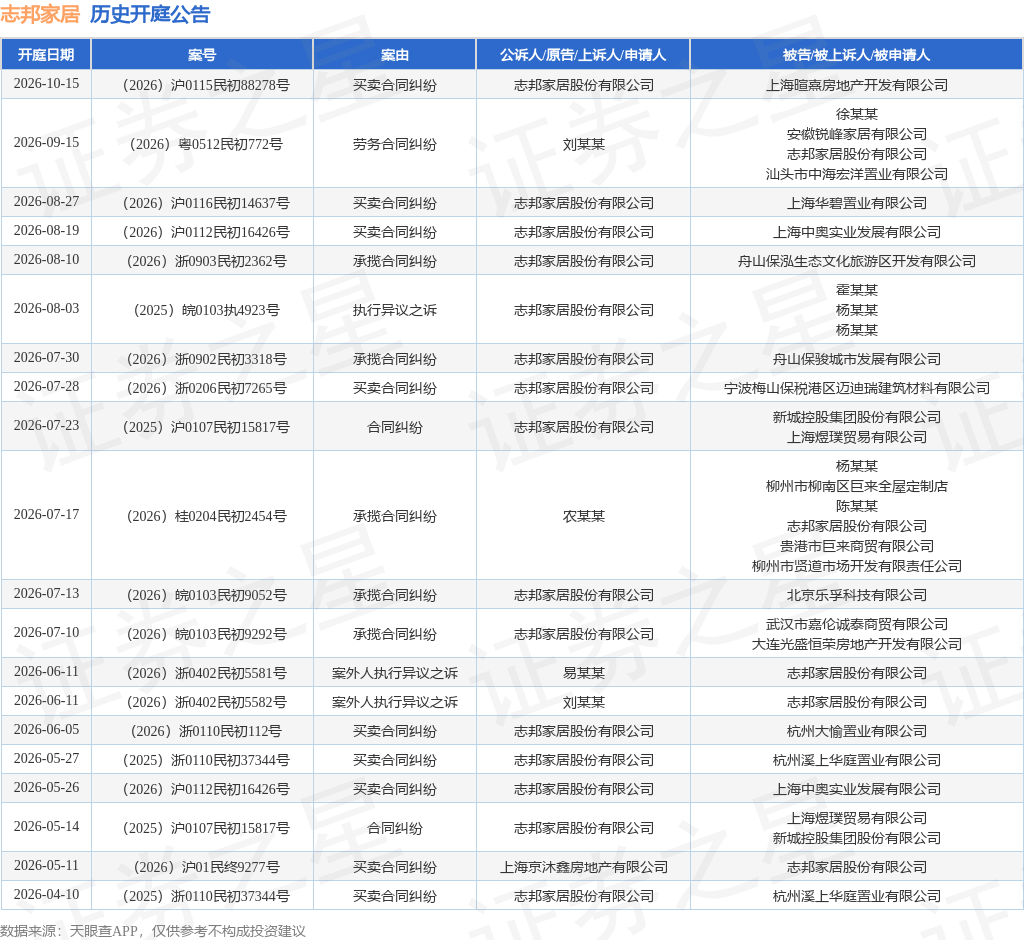Click case number 沪0115民初88278号
The image size is (1024, 940).
point(206,85)
